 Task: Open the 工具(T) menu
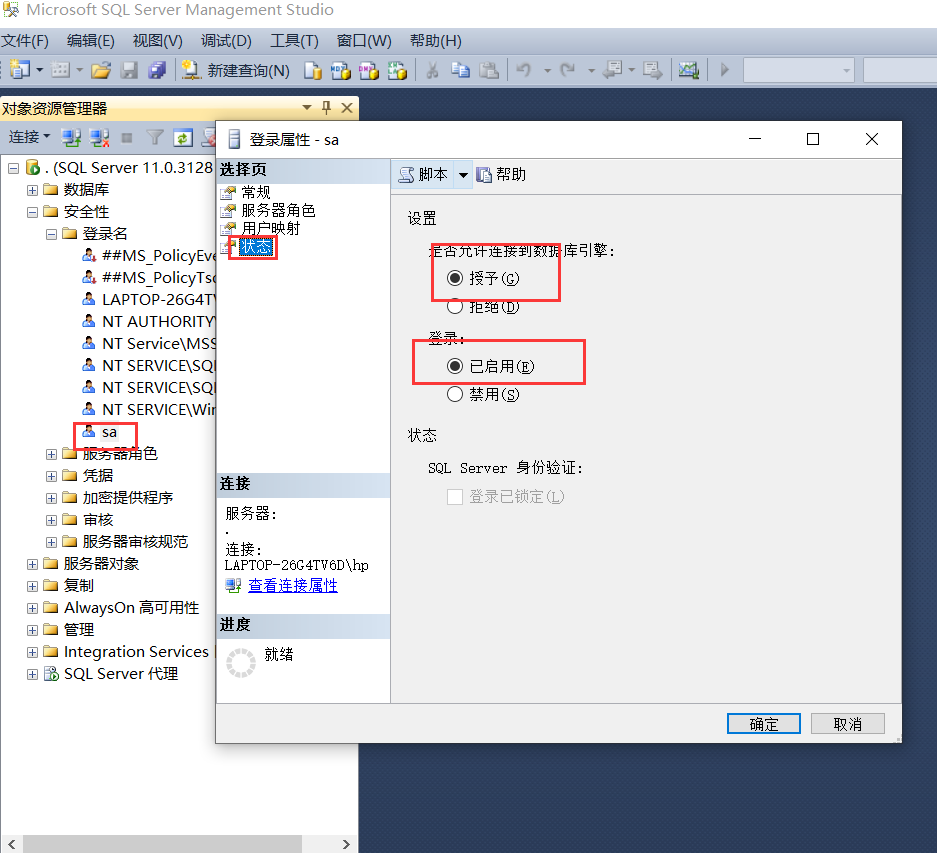point(295,41)
